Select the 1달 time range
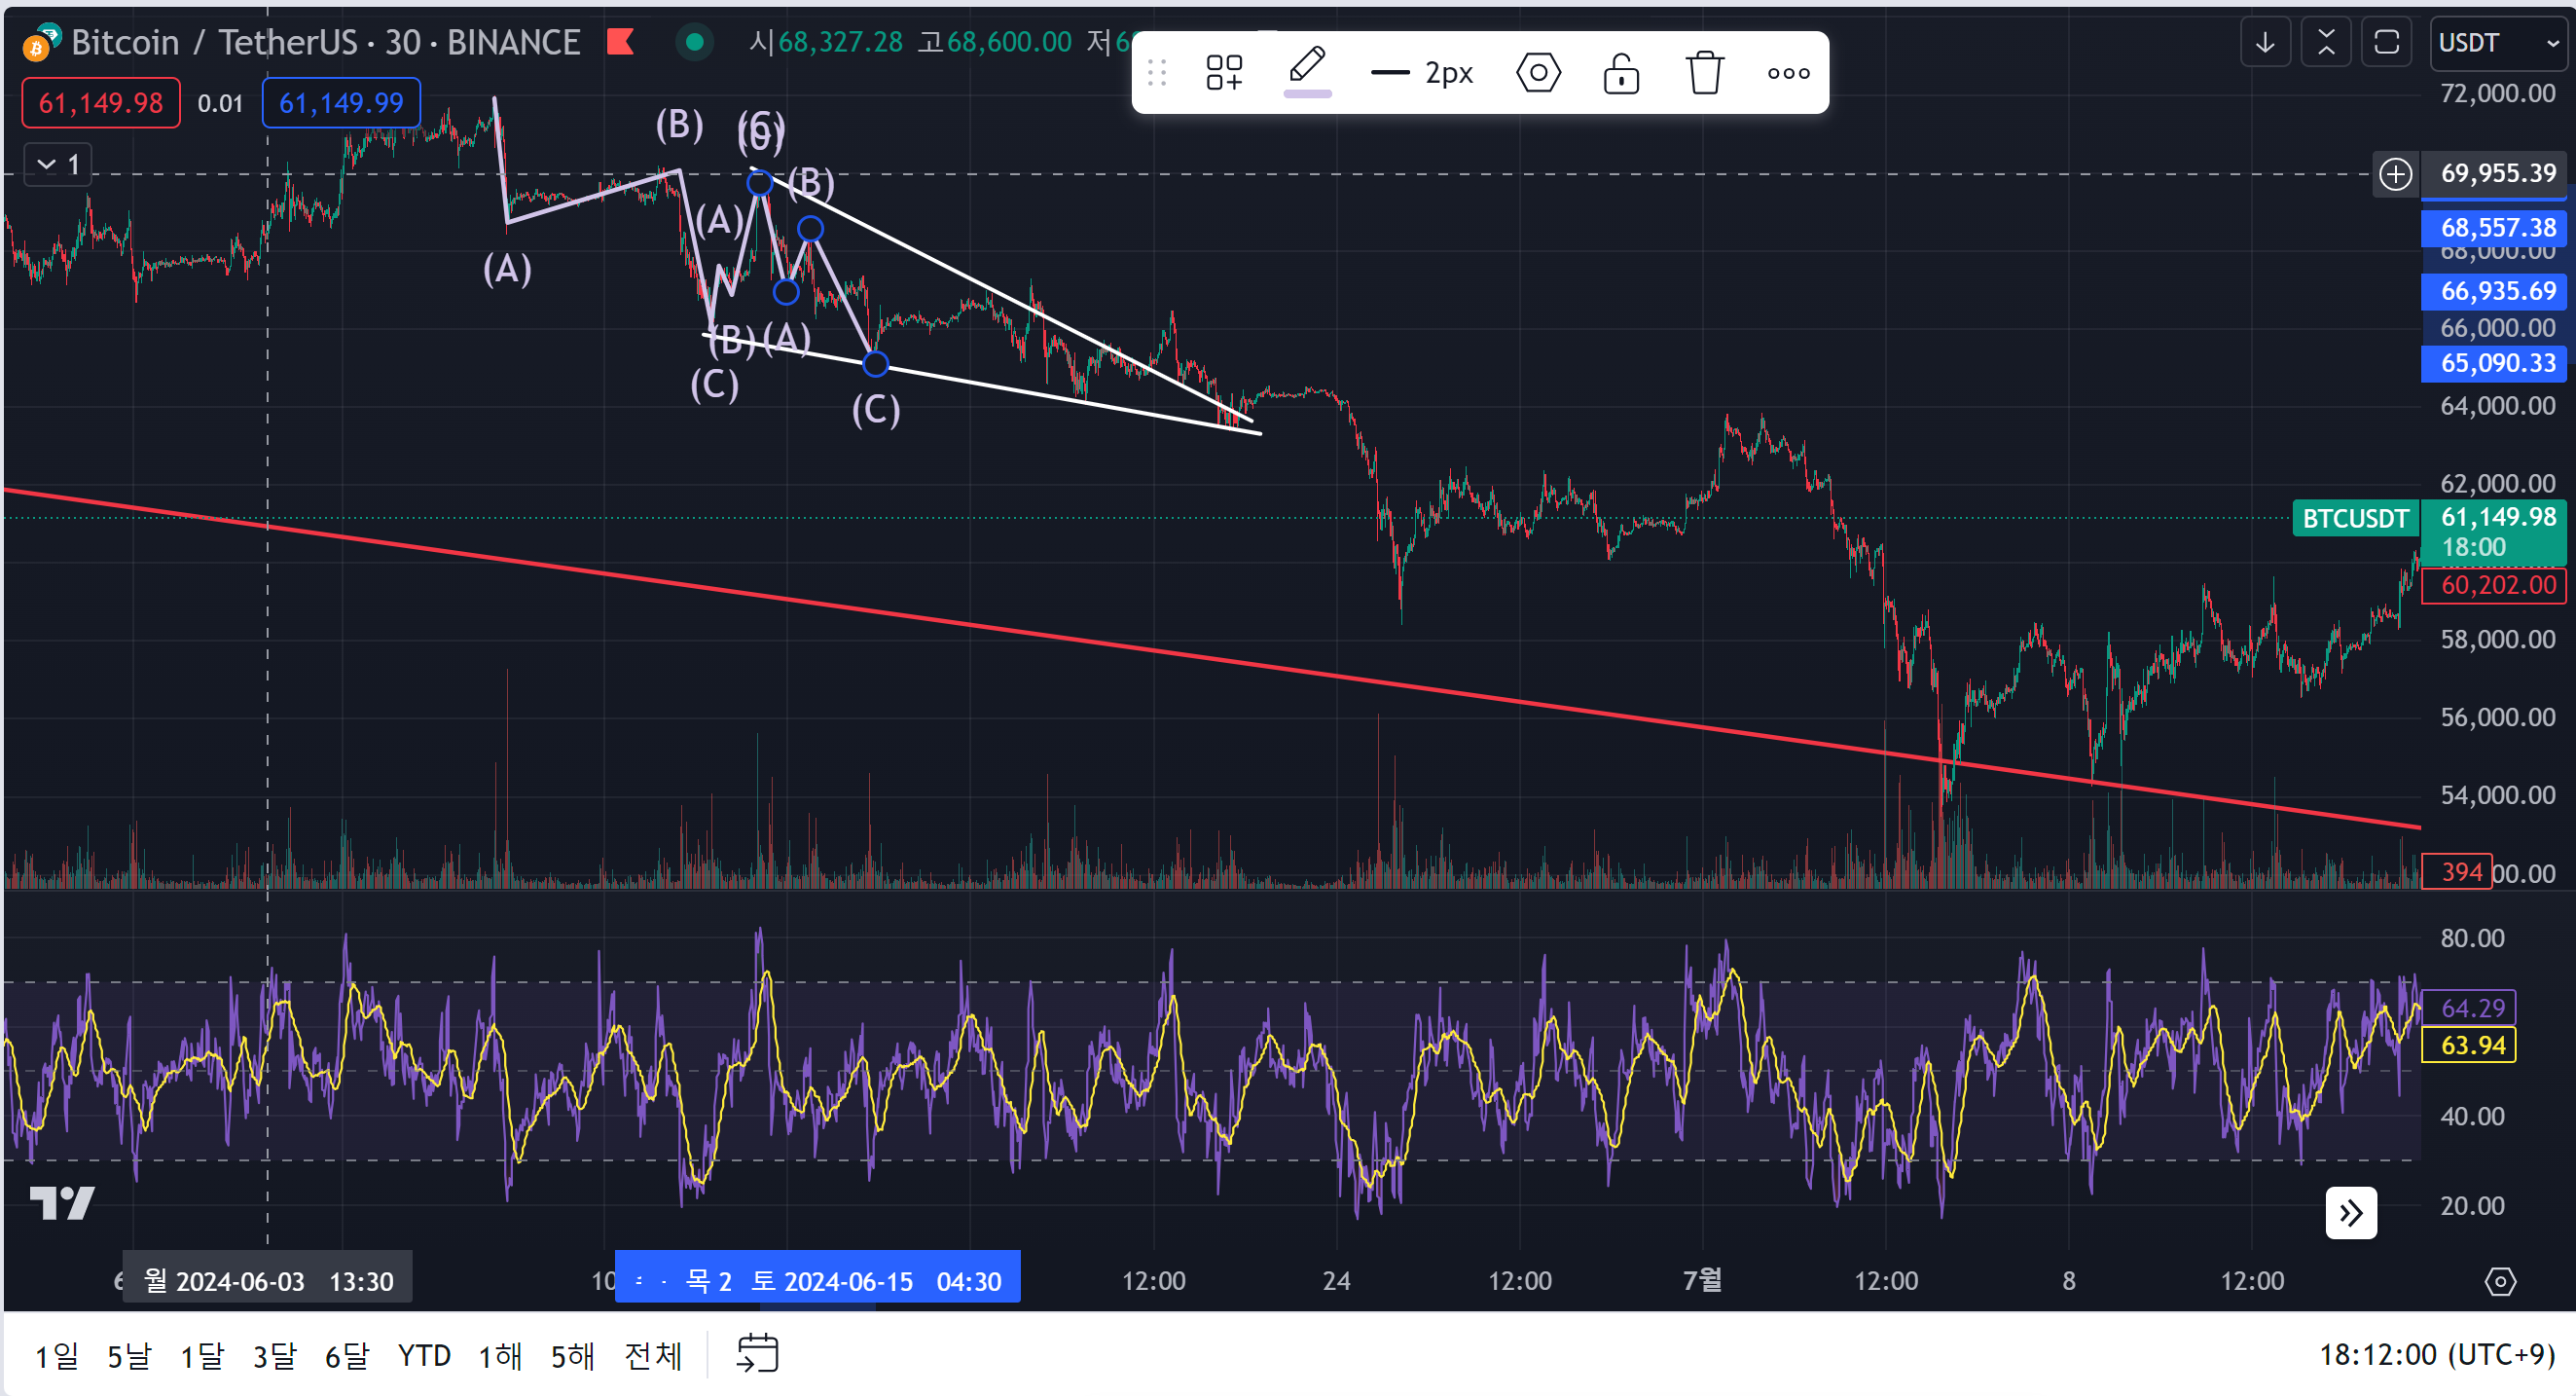2576x1396 pixels. click(x=202, y=1356)
